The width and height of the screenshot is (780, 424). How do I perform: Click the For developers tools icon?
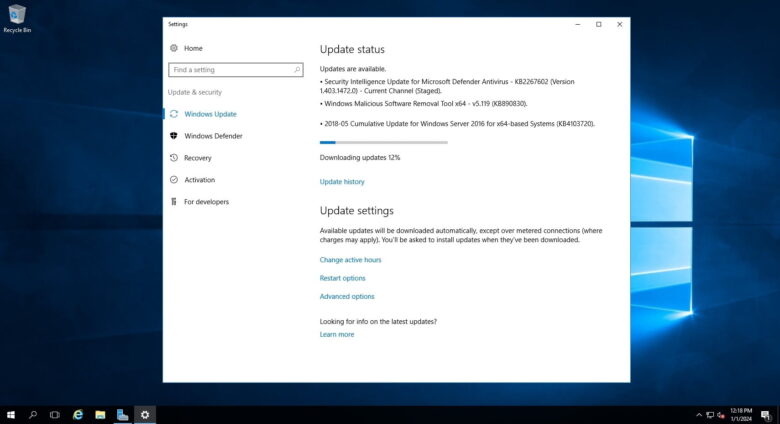click(174, 202)
